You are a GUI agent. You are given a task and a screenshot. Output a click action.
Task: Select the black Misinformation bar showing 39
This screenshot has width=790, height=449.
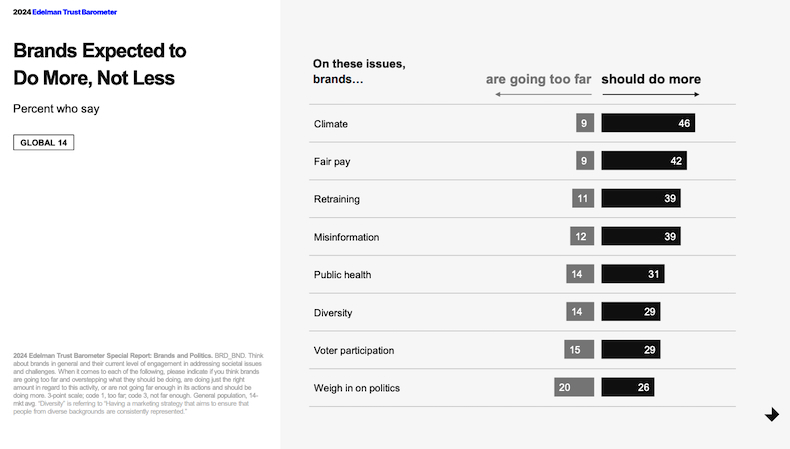tap(641, 237)
